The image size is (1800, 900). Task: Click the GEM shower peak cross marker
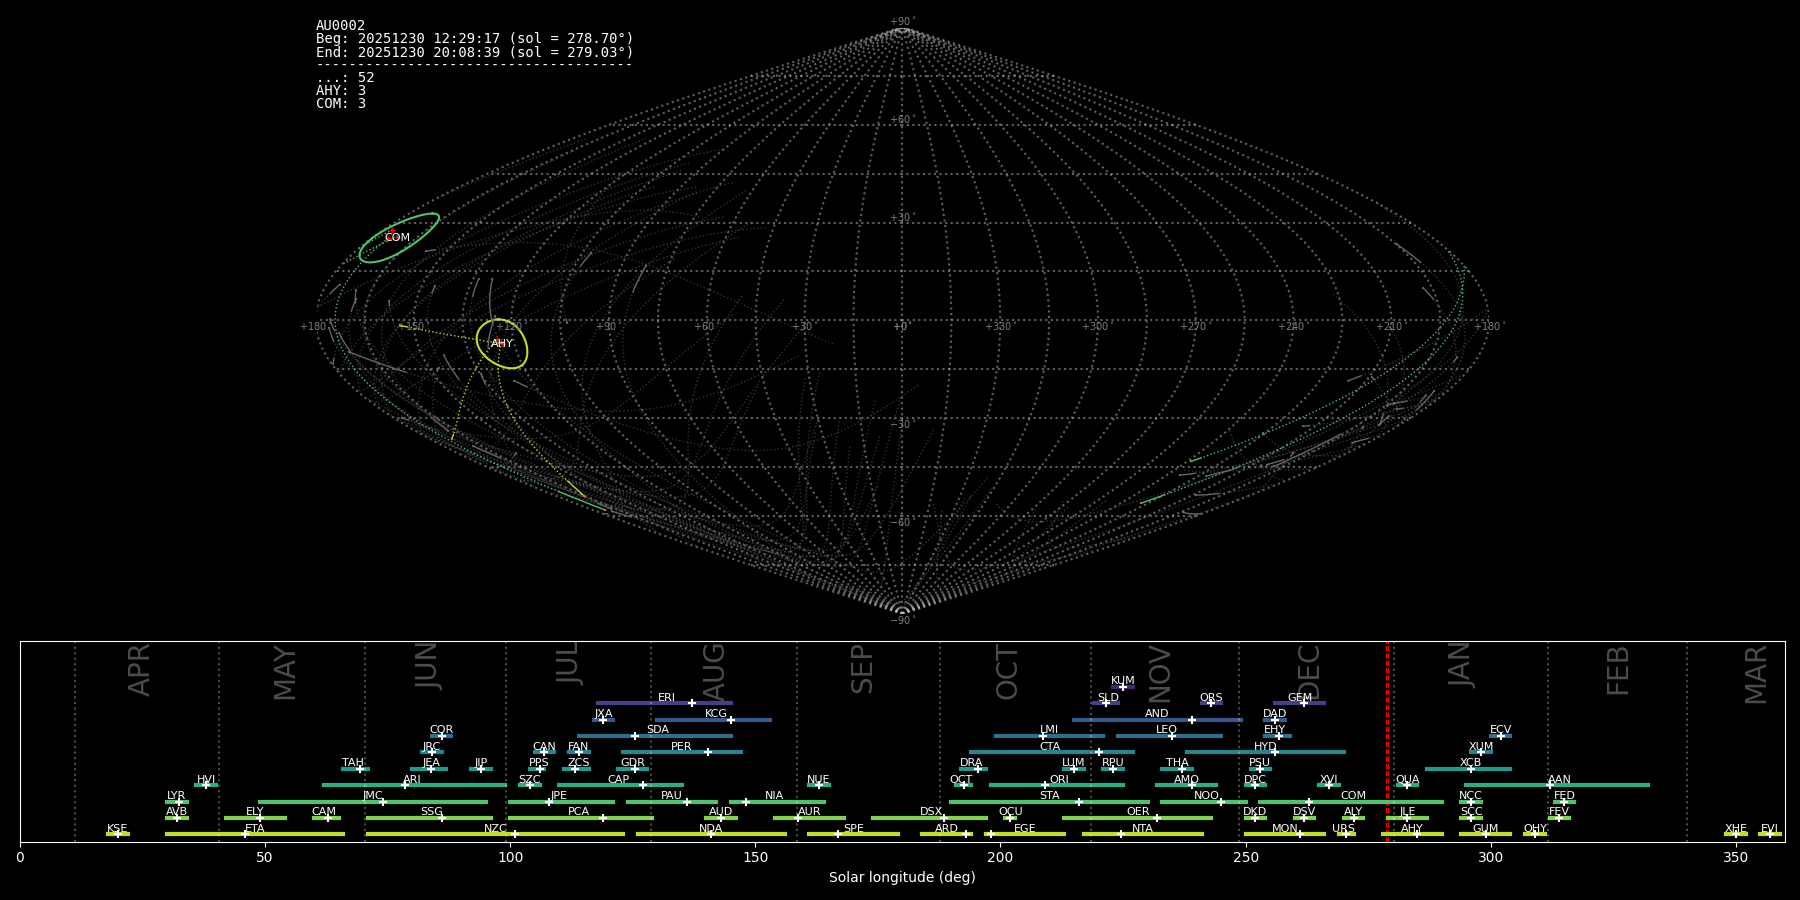[x=1303, y=703]
